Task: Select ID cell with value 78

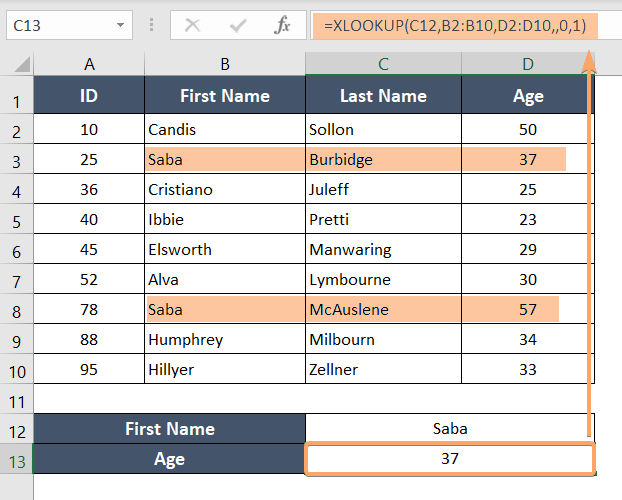Action: tap(89, 309)
